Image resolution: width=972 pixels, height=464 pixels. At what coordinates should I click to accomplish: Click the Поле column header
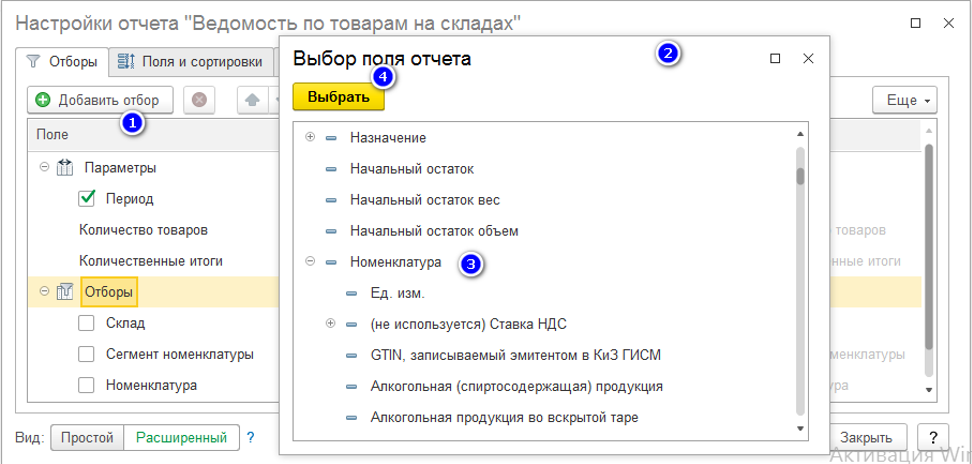pos(53,134)
